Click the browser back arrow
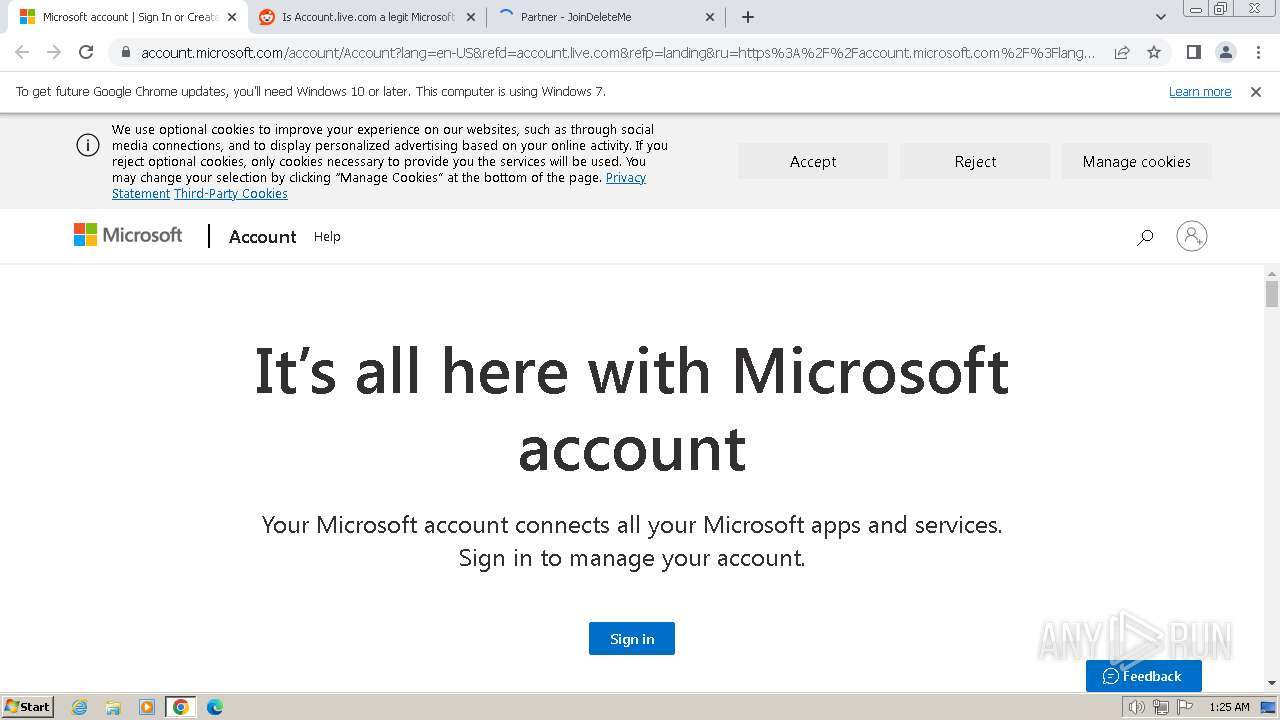1280x720 pixels. click(22, 52)
